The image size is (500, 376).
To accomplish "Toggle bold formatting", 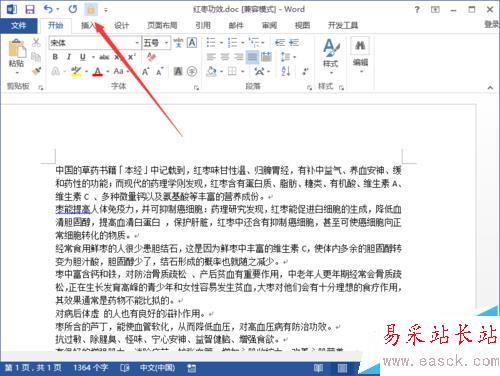I will point(55,57).
